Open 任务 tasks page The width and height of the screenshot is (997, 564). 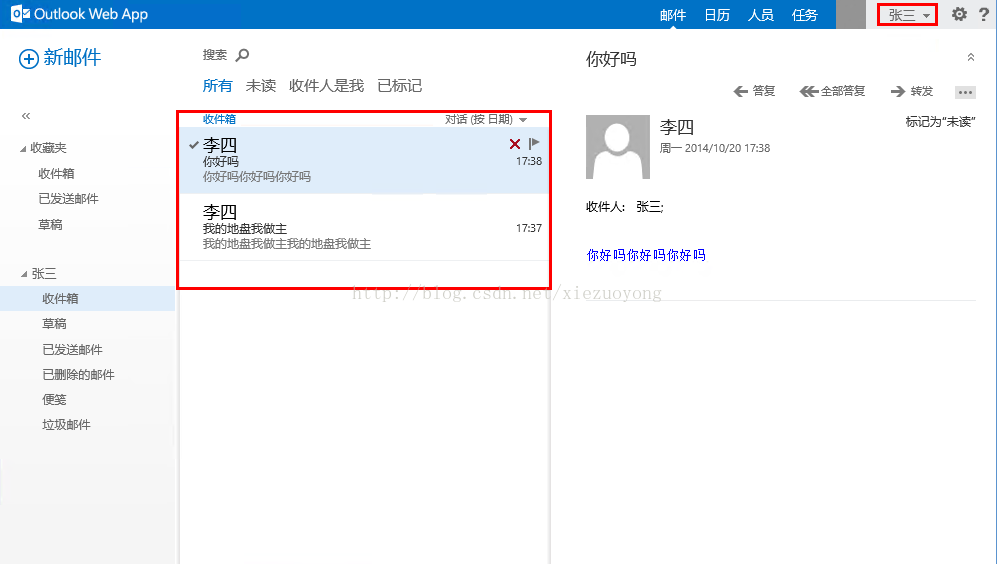804,15
